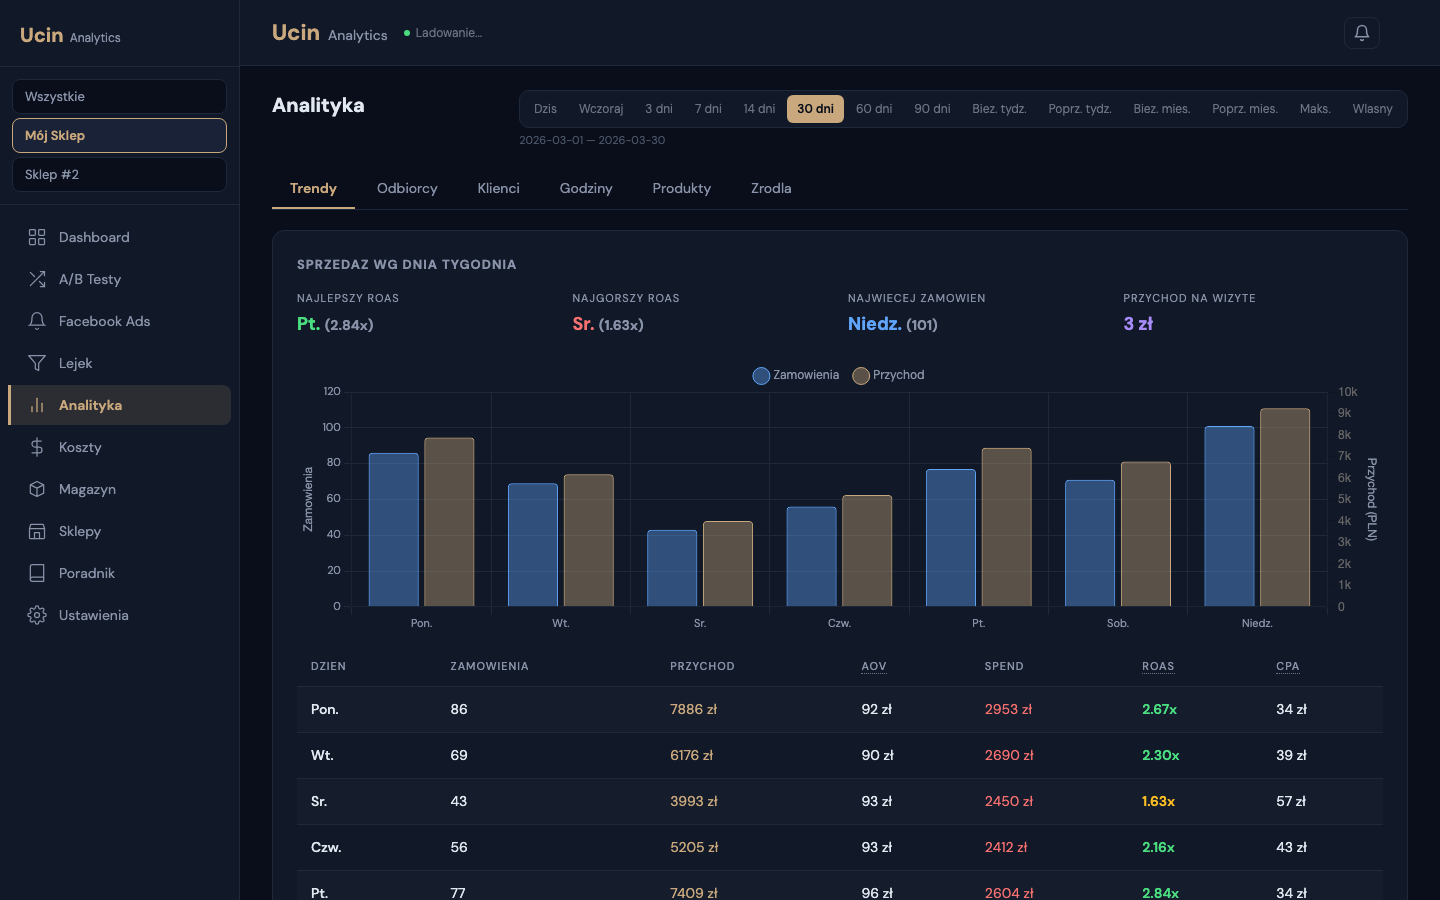Switch to the Klienci tab
This screenshot has height=900, width=1440.
(498, 189)
